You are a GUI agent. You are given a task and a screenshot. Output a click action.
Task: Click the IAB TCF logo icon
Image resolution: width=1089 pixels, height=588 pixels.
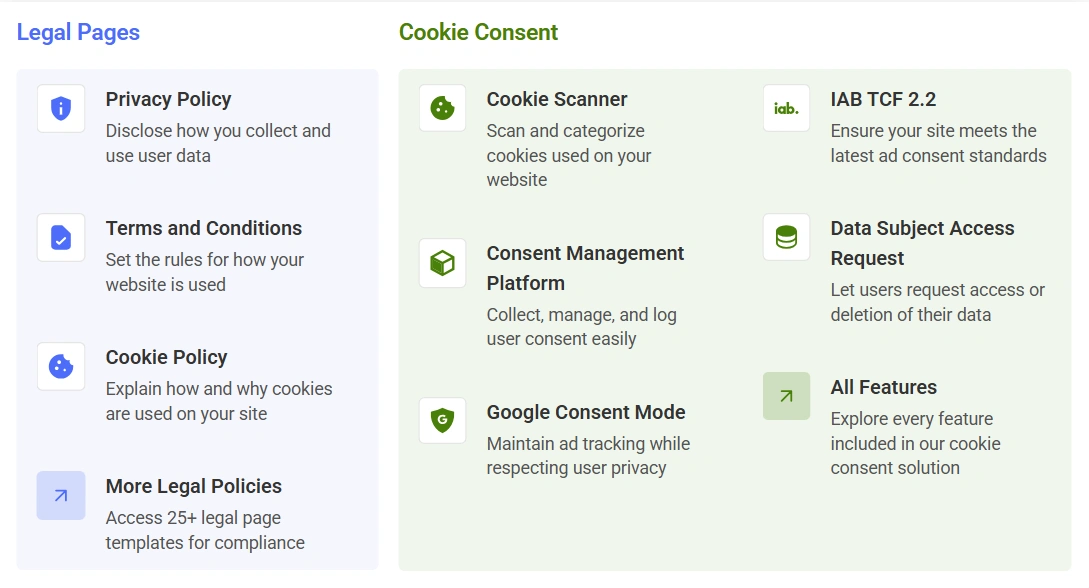pos(786,108)
